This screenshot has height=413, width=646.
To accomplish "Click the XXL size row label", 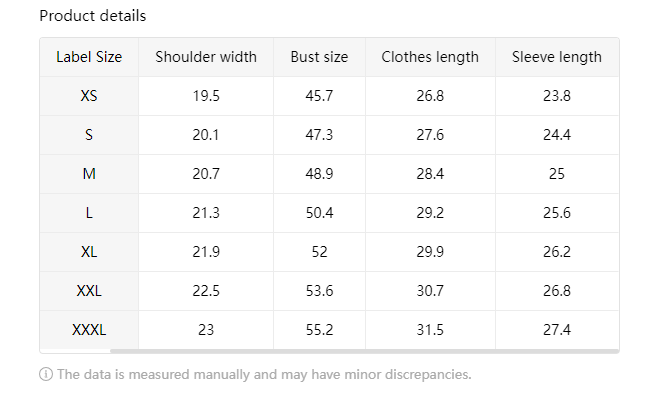I will point(89,291).
